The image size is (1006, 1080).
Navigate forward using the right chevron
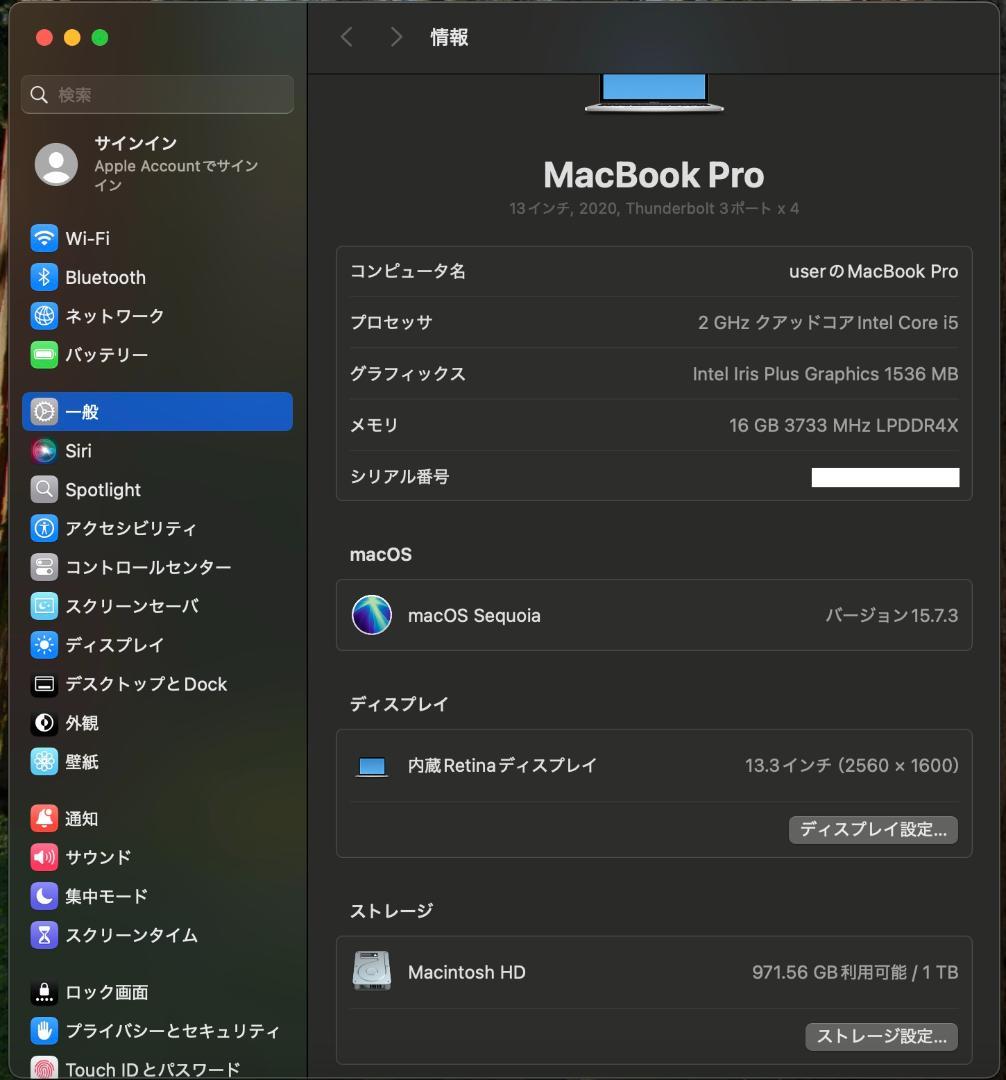coord(396,36)
